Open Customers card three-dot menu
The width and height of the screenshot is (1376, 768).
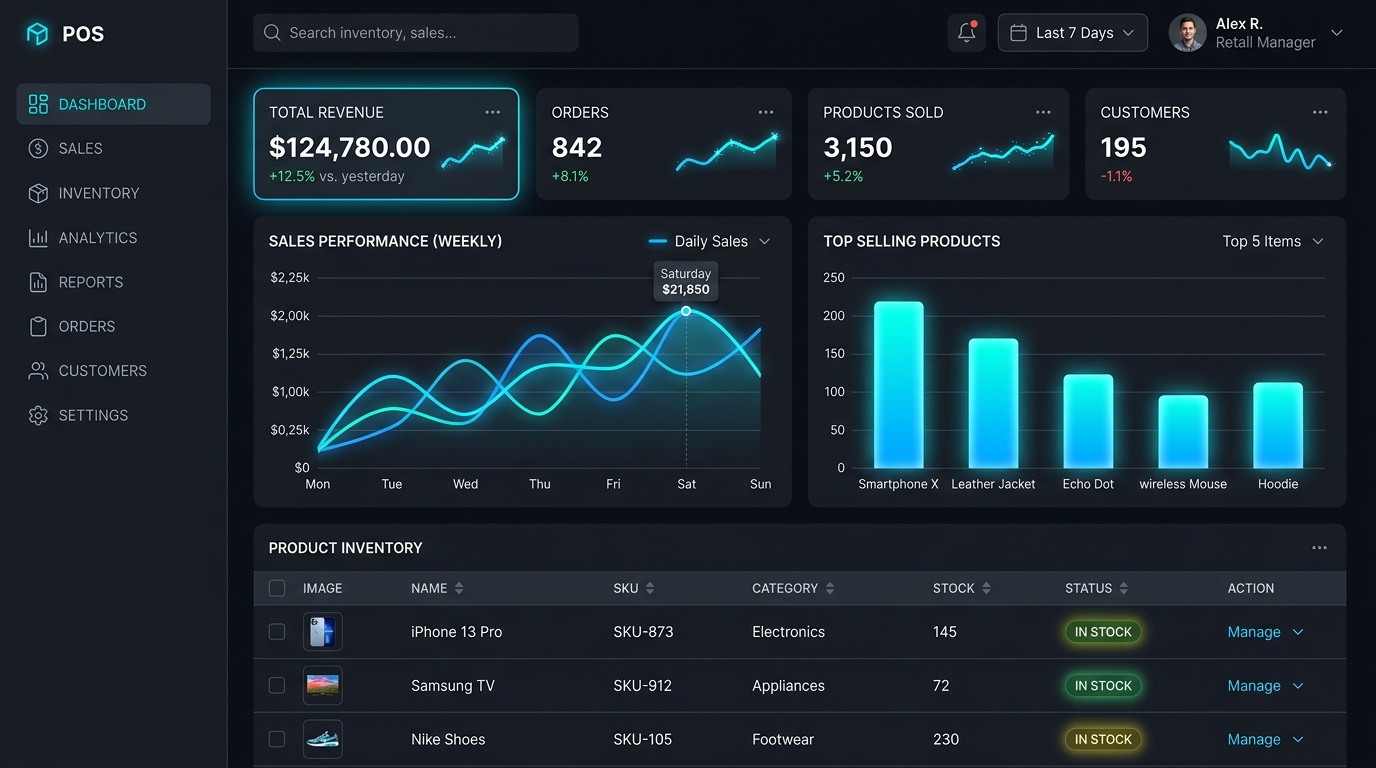tap(1320, 112)
